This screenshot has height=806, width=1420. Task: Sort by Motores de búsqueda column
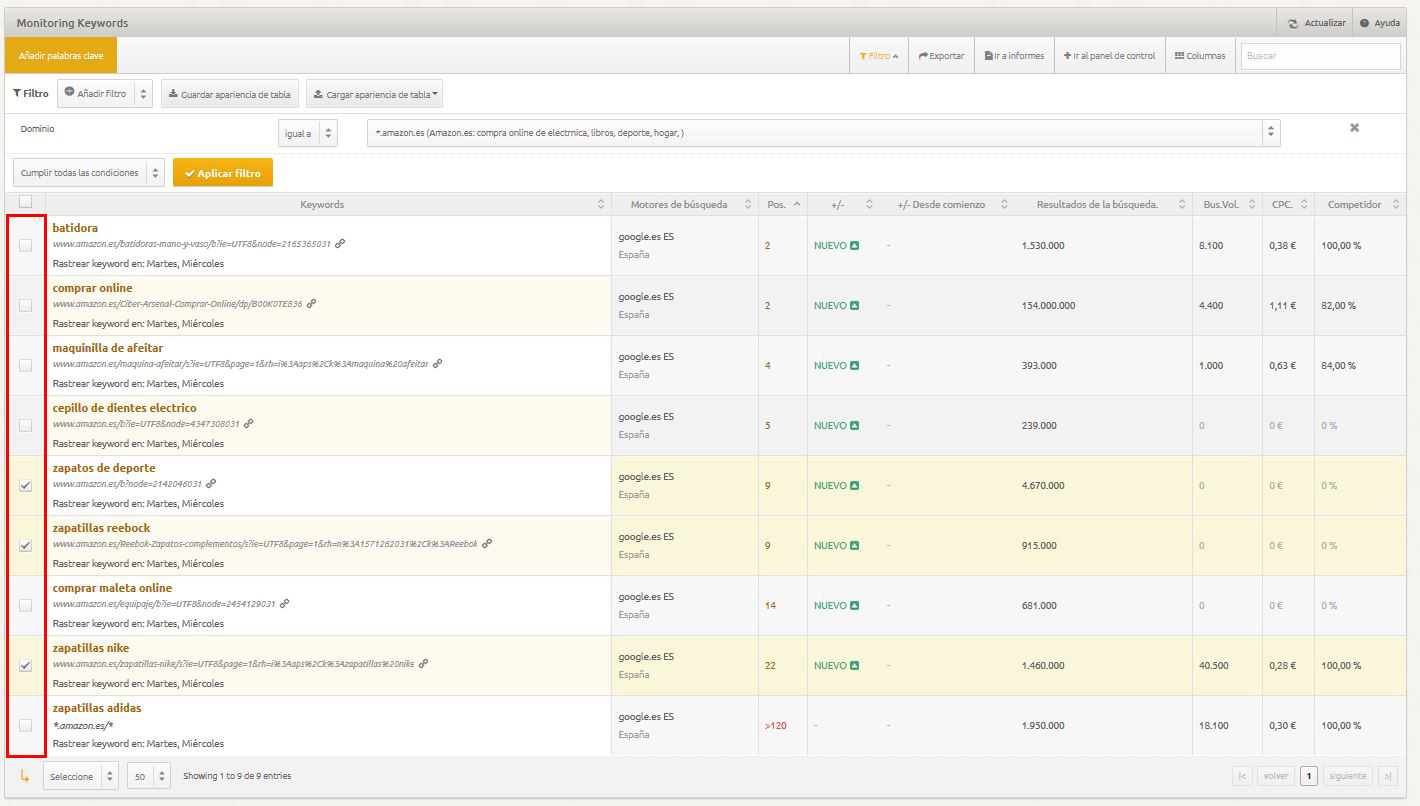coord(748,205)
